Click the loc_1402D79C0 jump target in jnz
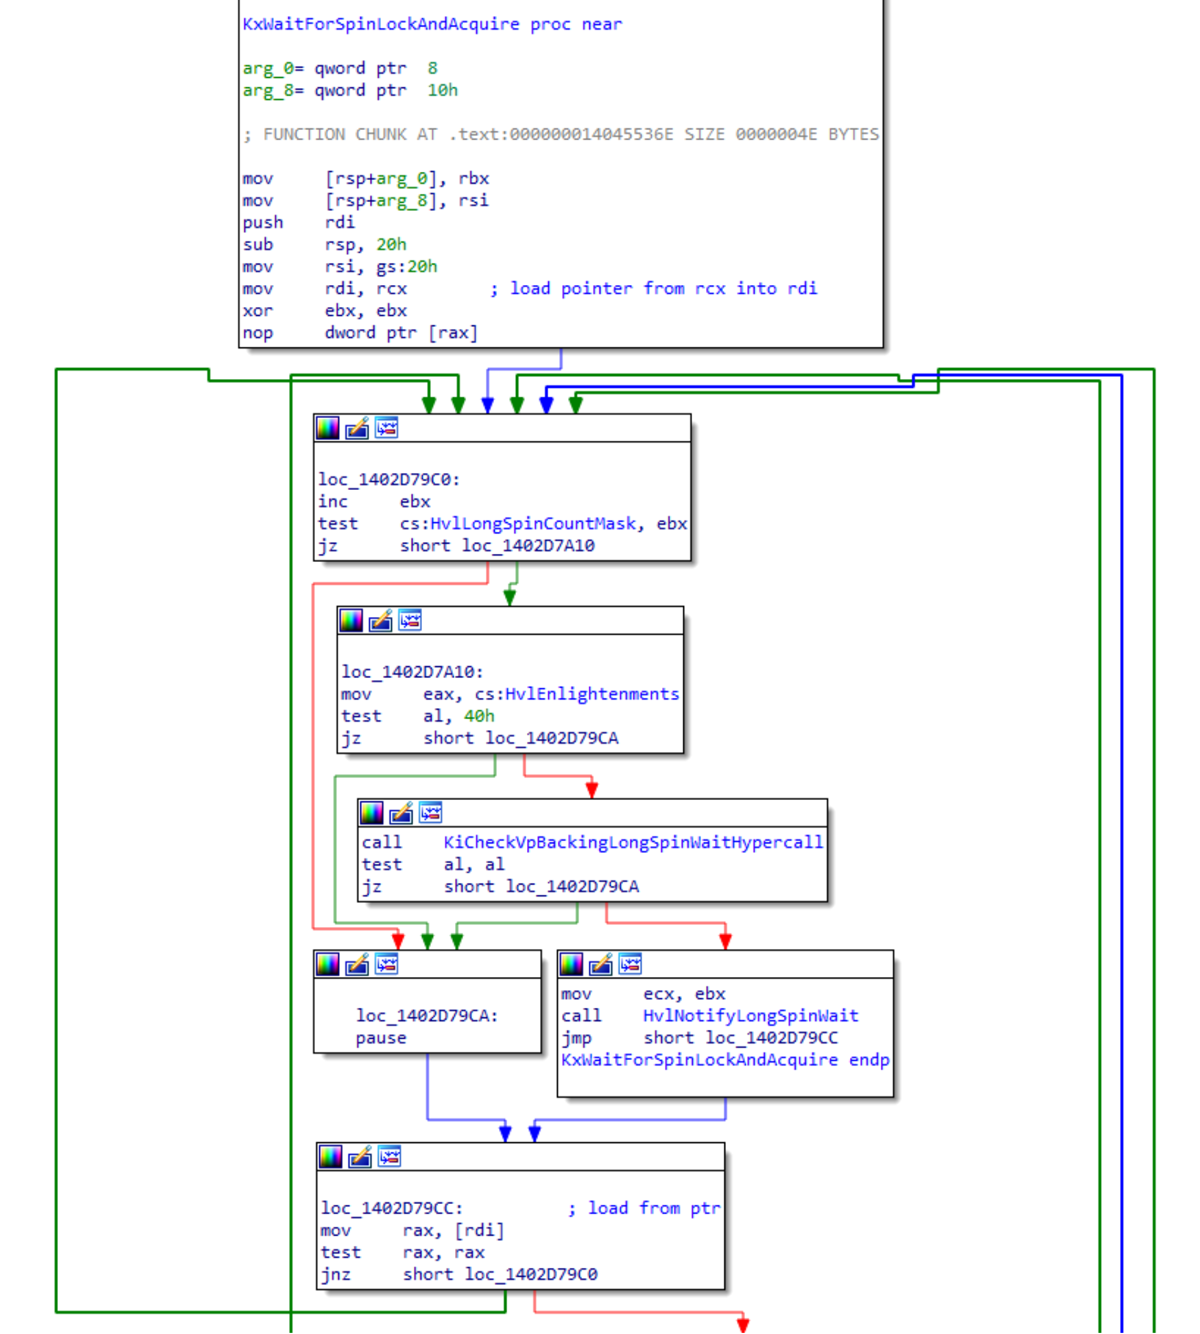Viewport: 1200px width, 1334px height. click(x=530, y=1274)
